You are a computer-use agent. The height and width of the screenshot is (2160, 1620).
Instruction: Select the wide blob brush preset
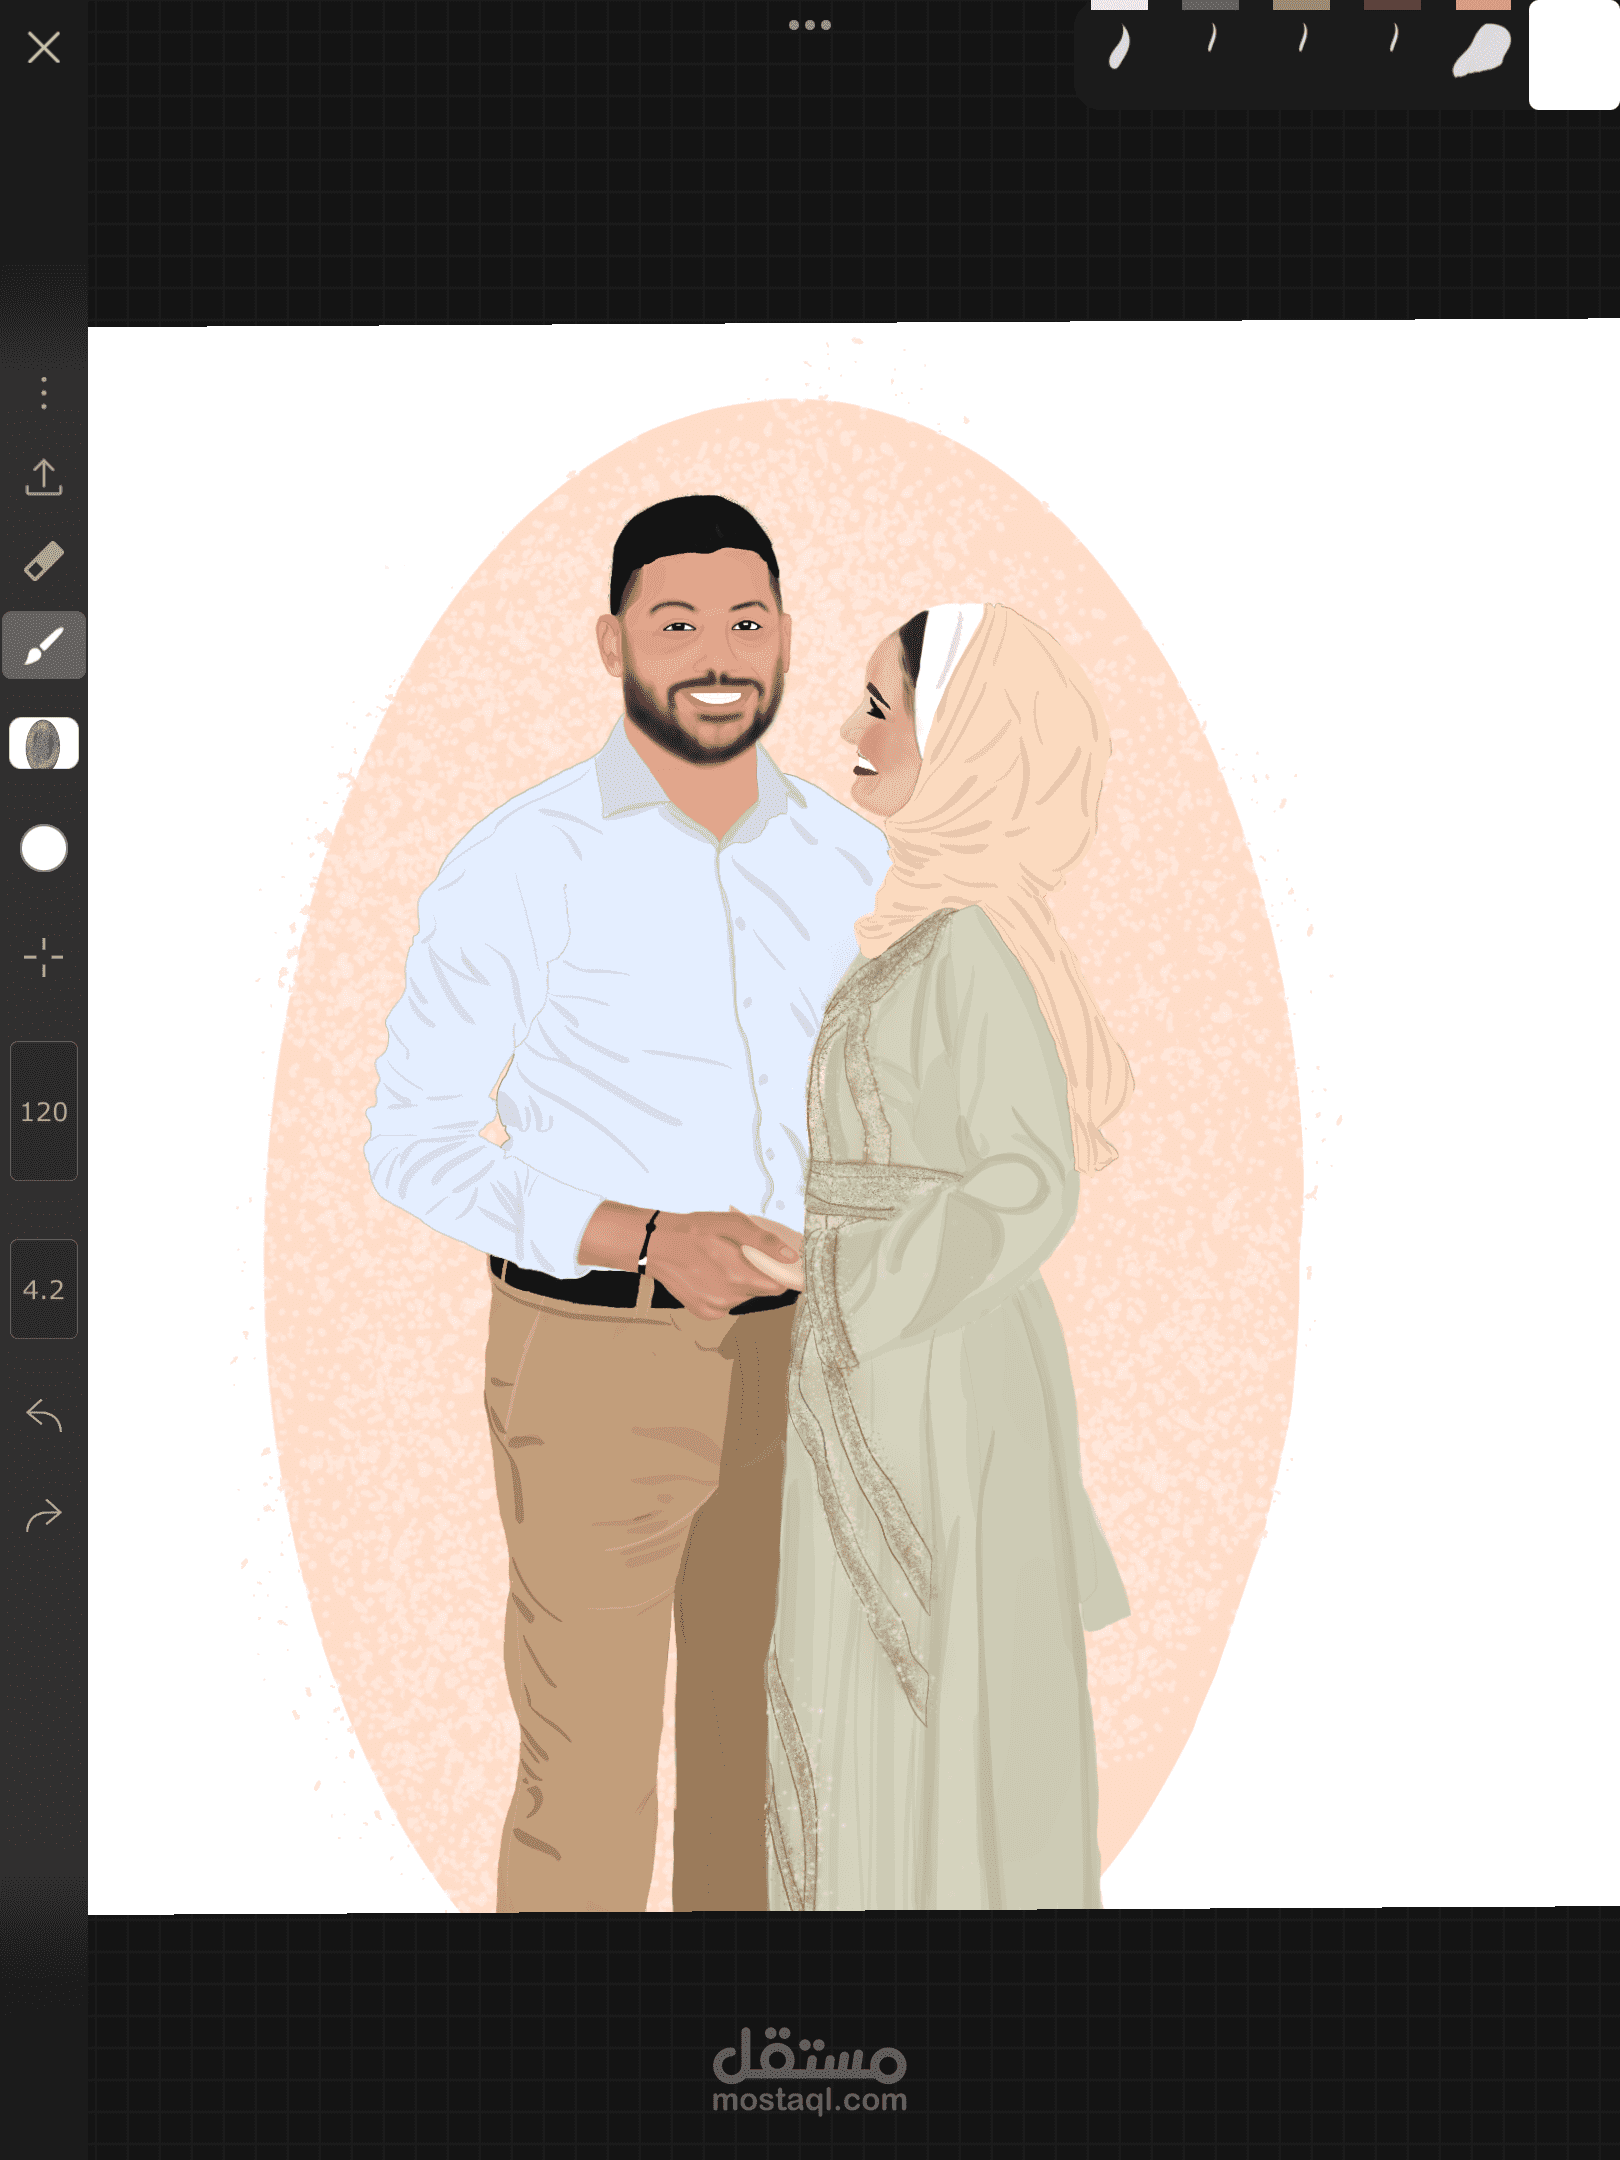1482,50
